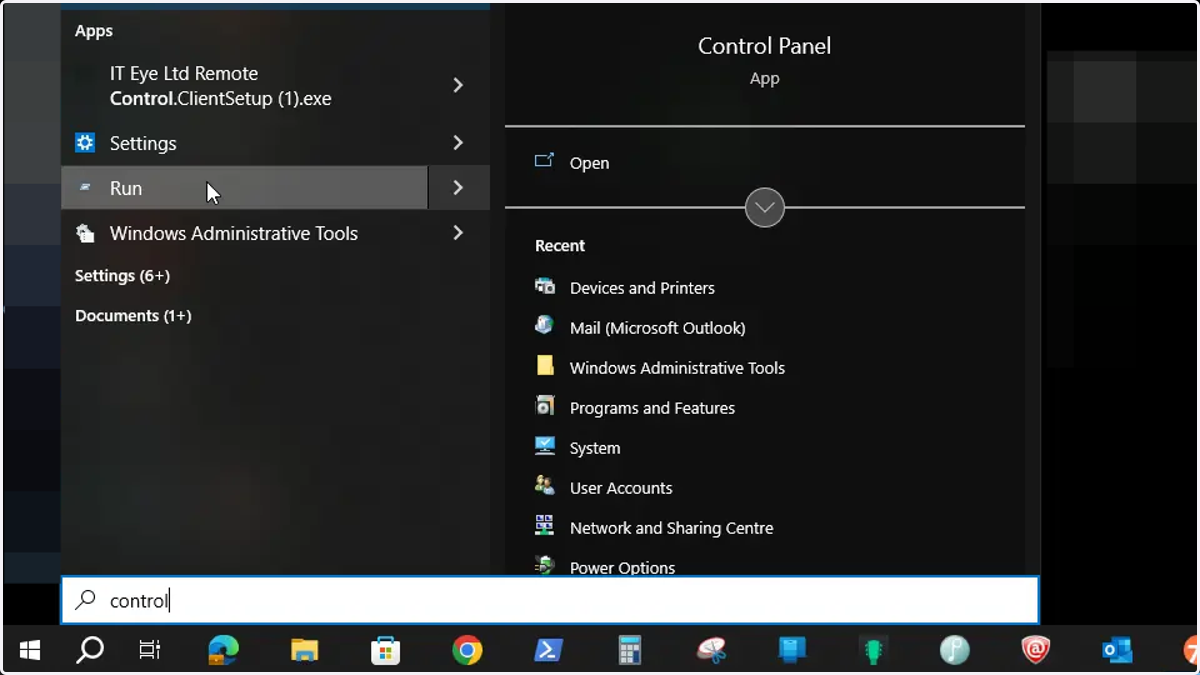Image resolution: width=1200 pixels, height=675 pixels.
Task: Click the Mail (Microsoft Outlook) icon
Action: (545, 326)
